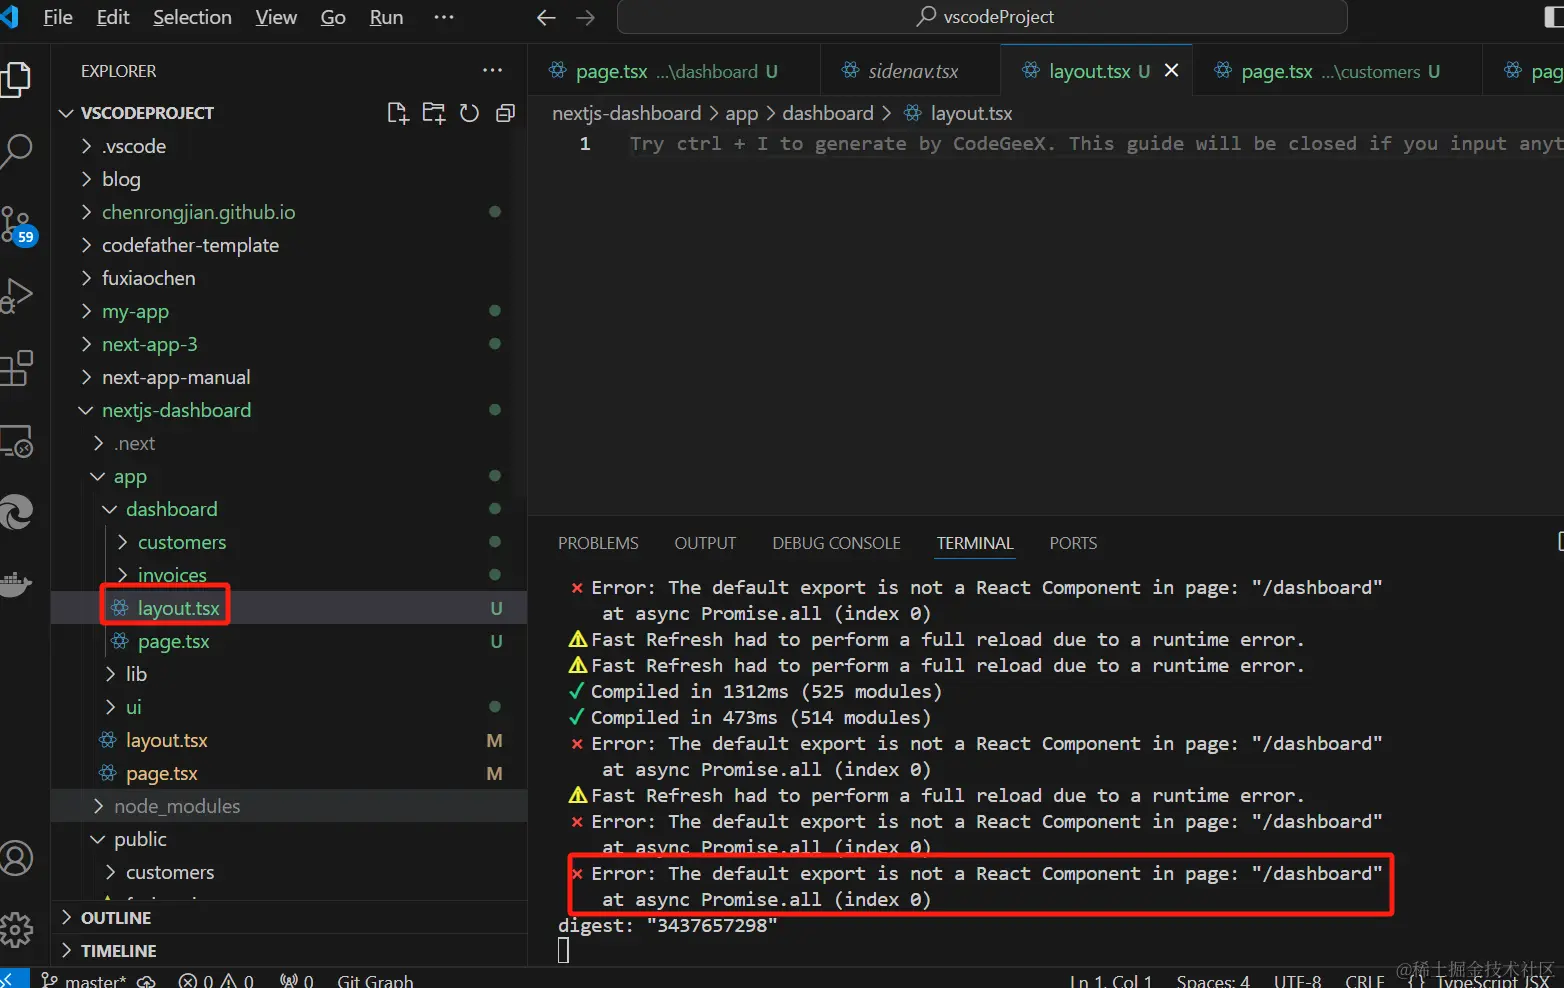Open the Go menu

333,18
